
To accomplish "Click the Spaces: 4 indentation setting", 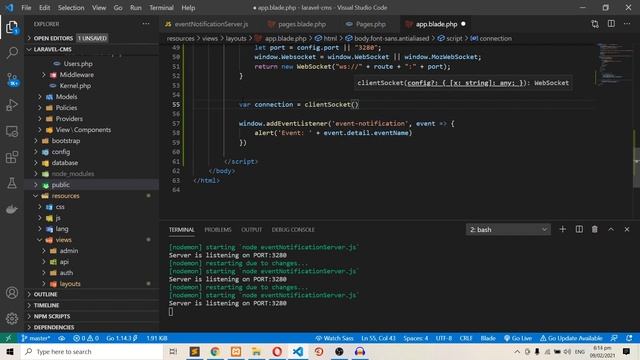I will (416, 338).
